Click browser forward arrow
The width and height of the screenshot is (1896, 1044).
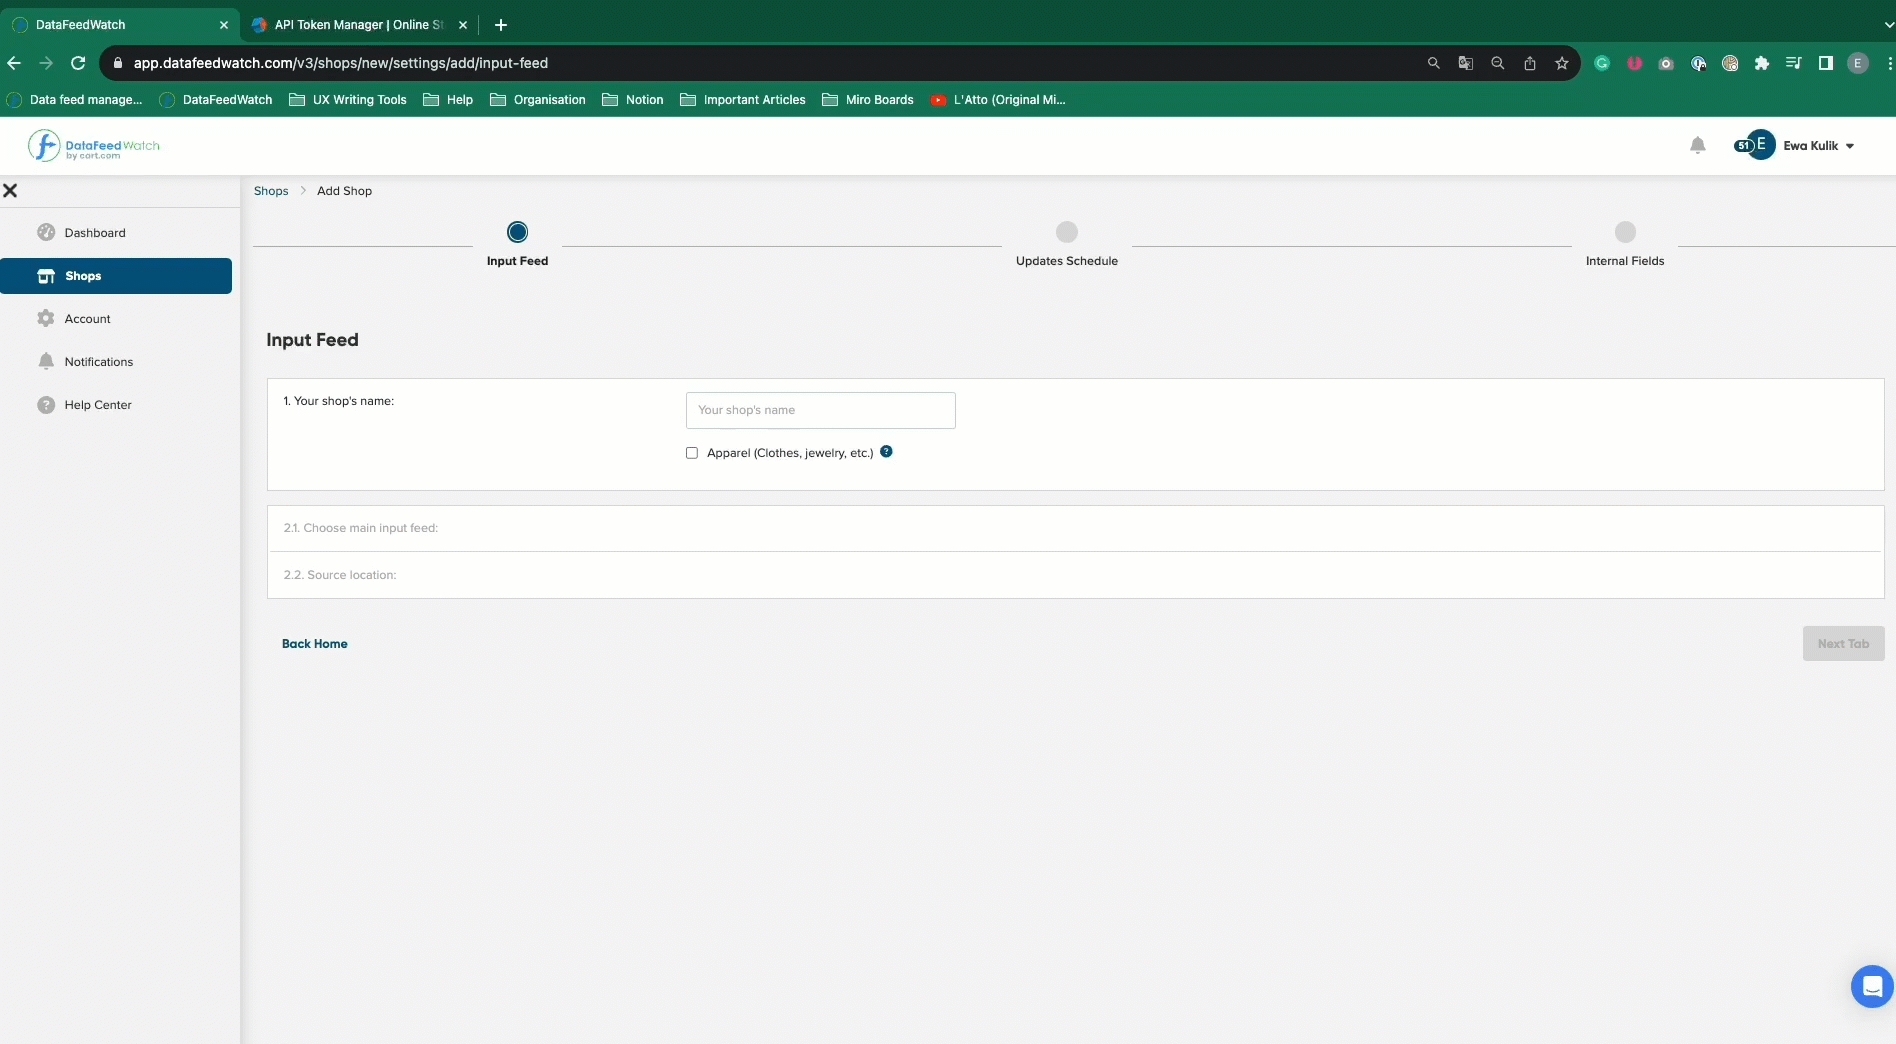click(x=46, y=63)
